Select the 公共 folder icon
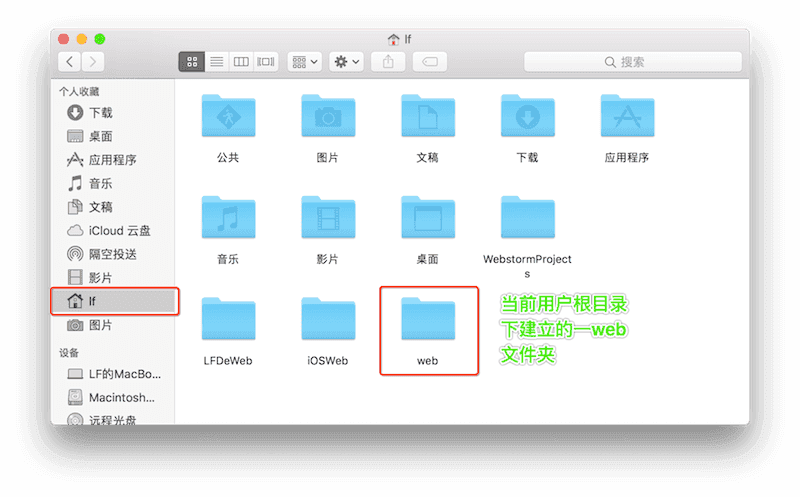The width and height of the screenshot is (800, 497). click(x=228, y=116)
